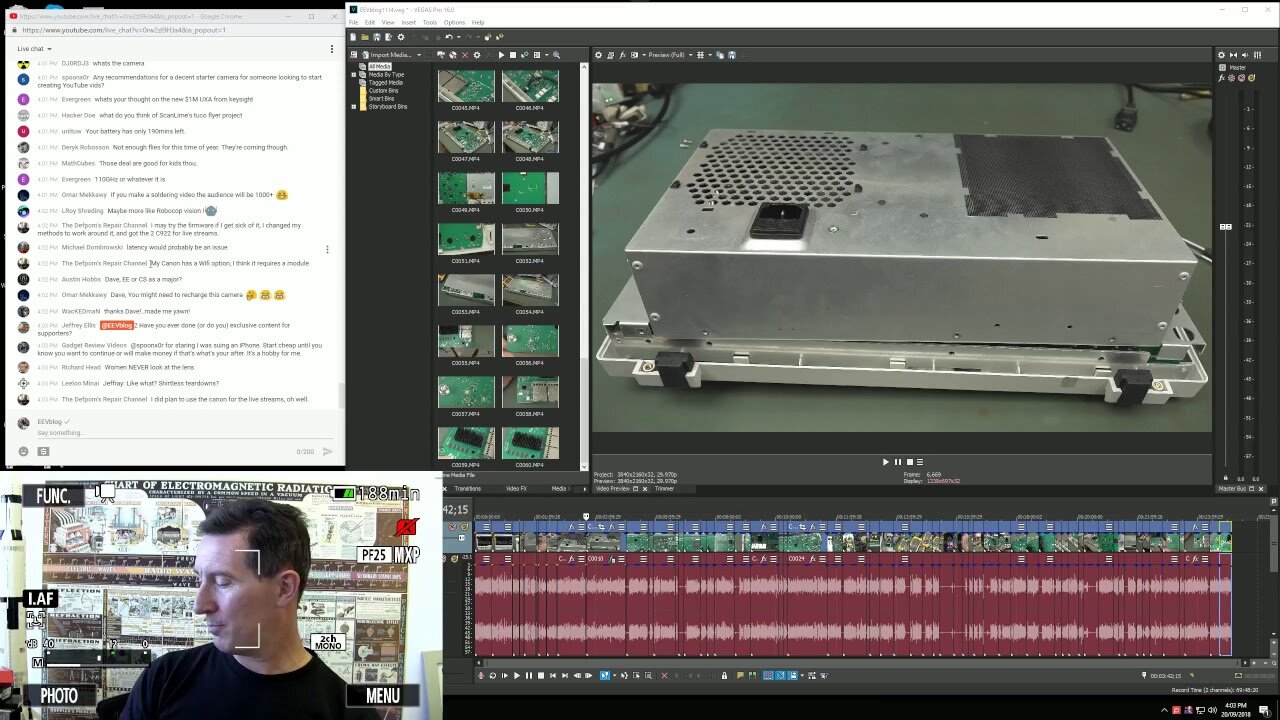
Task: Select the C0045.MP4 media thumbnail
Action: click(x=466, y=86)
